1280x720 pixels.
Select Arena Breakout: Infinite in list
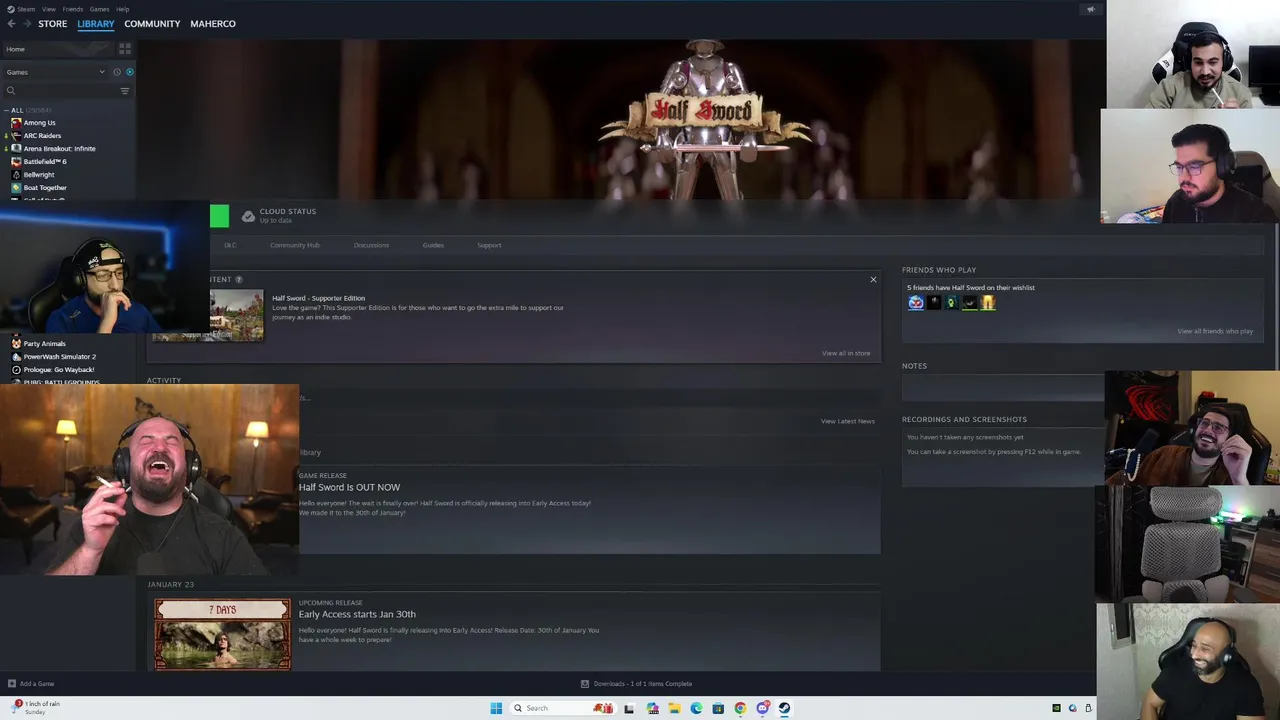pyautogui.click(x=60, y=149)
